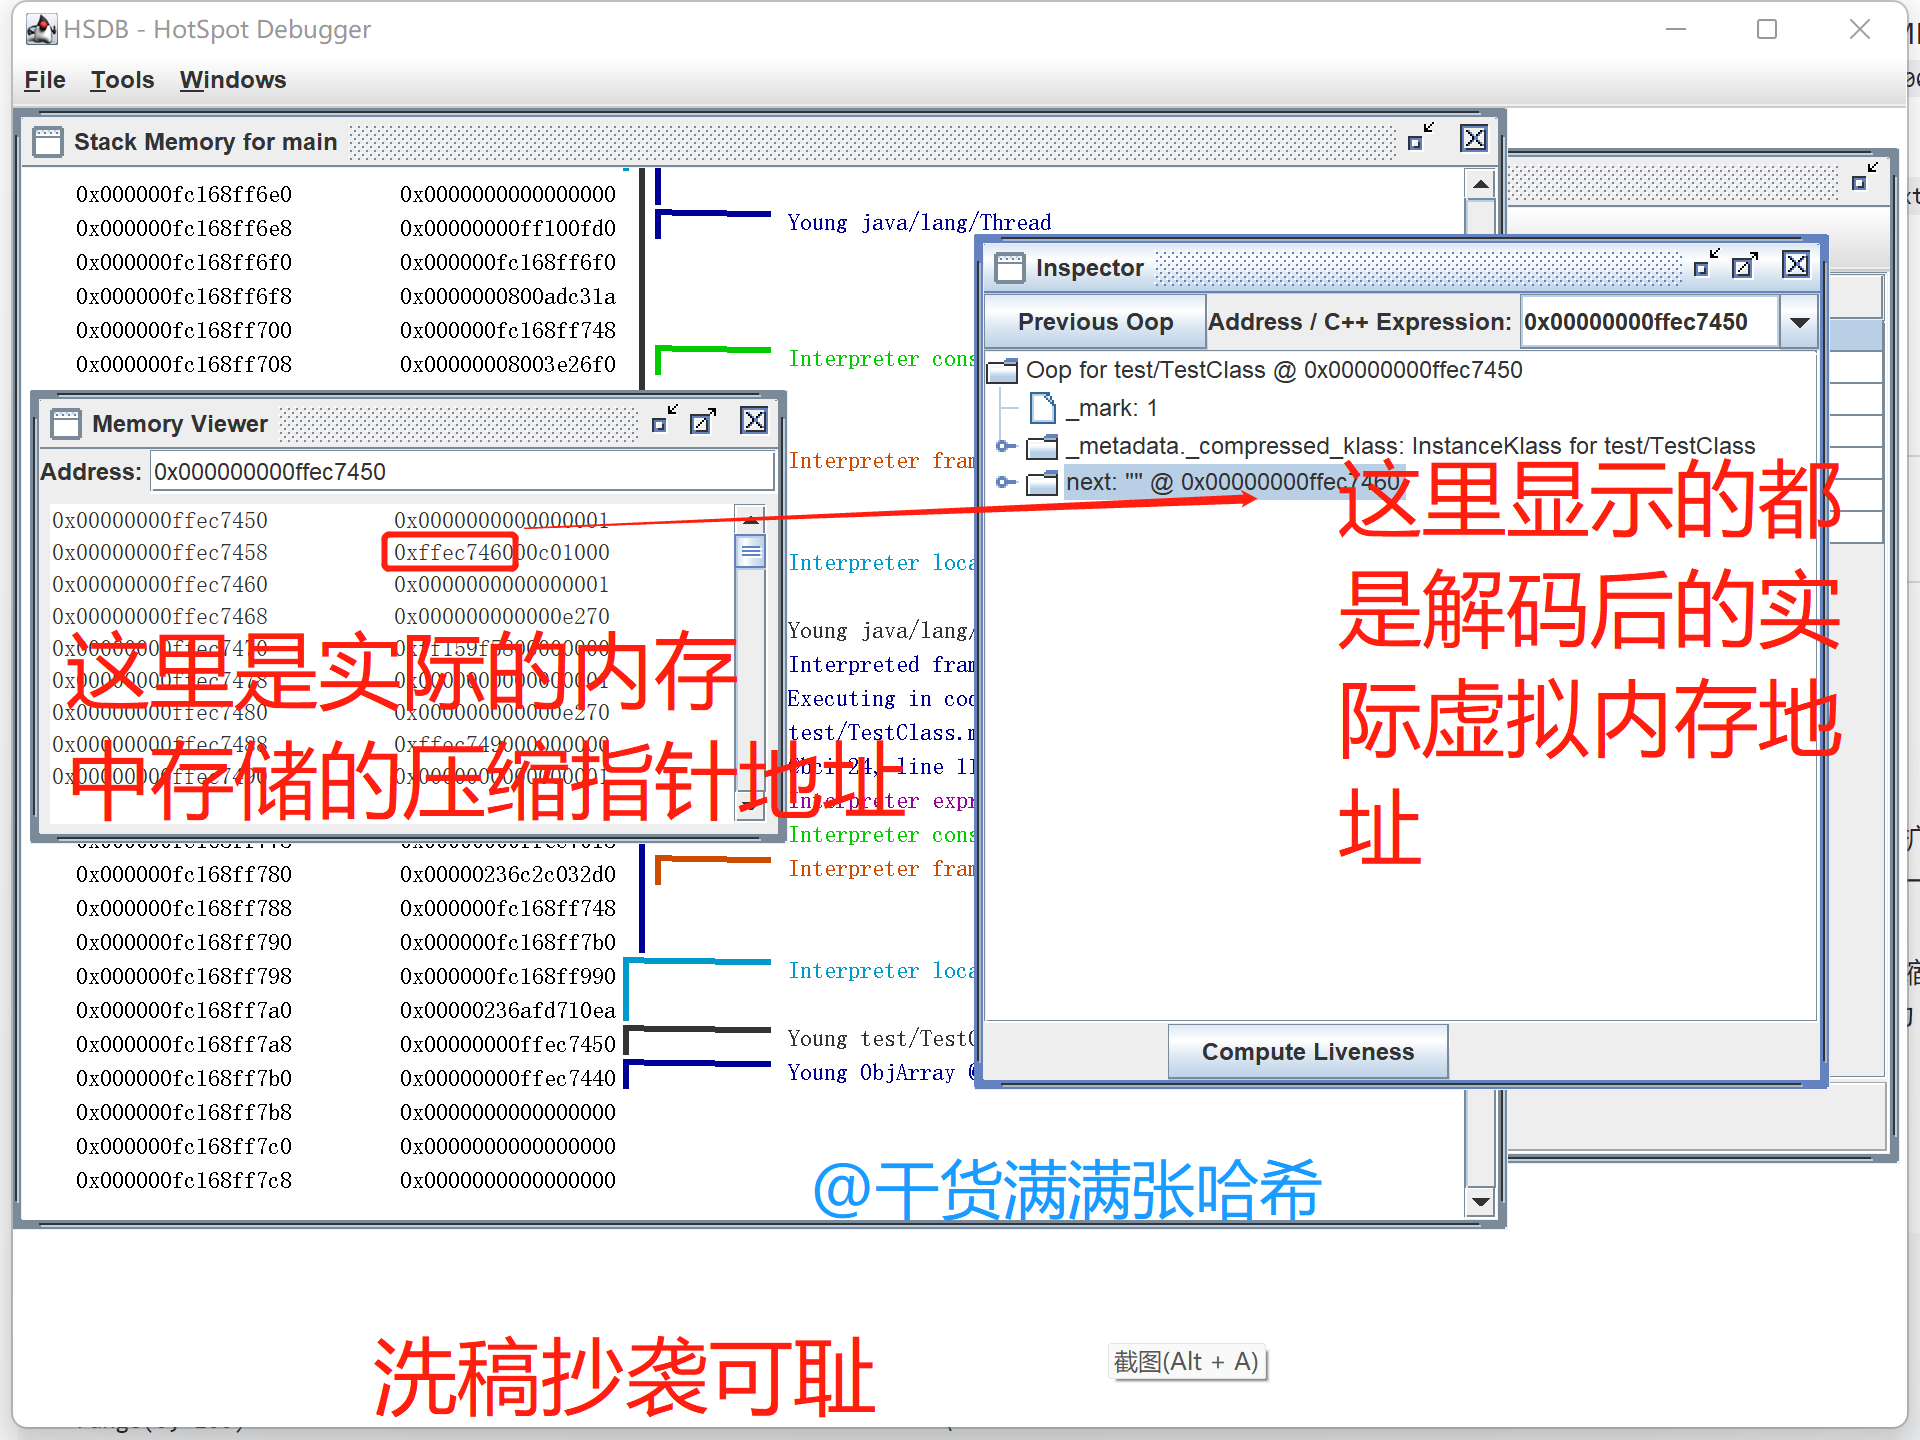Open the Windows menu
This screenshot has width=1920, height=1440.
(x=232, y=80)
